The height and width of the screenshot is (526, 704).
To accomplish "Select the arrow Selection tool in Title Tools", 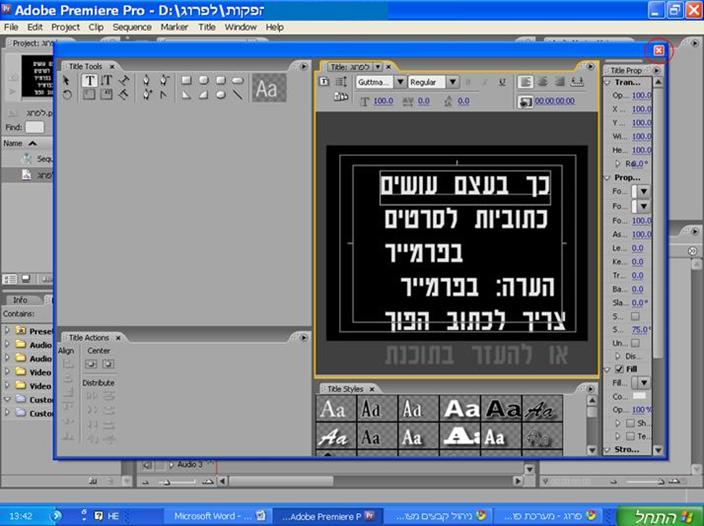I will (x=66, y=80).
